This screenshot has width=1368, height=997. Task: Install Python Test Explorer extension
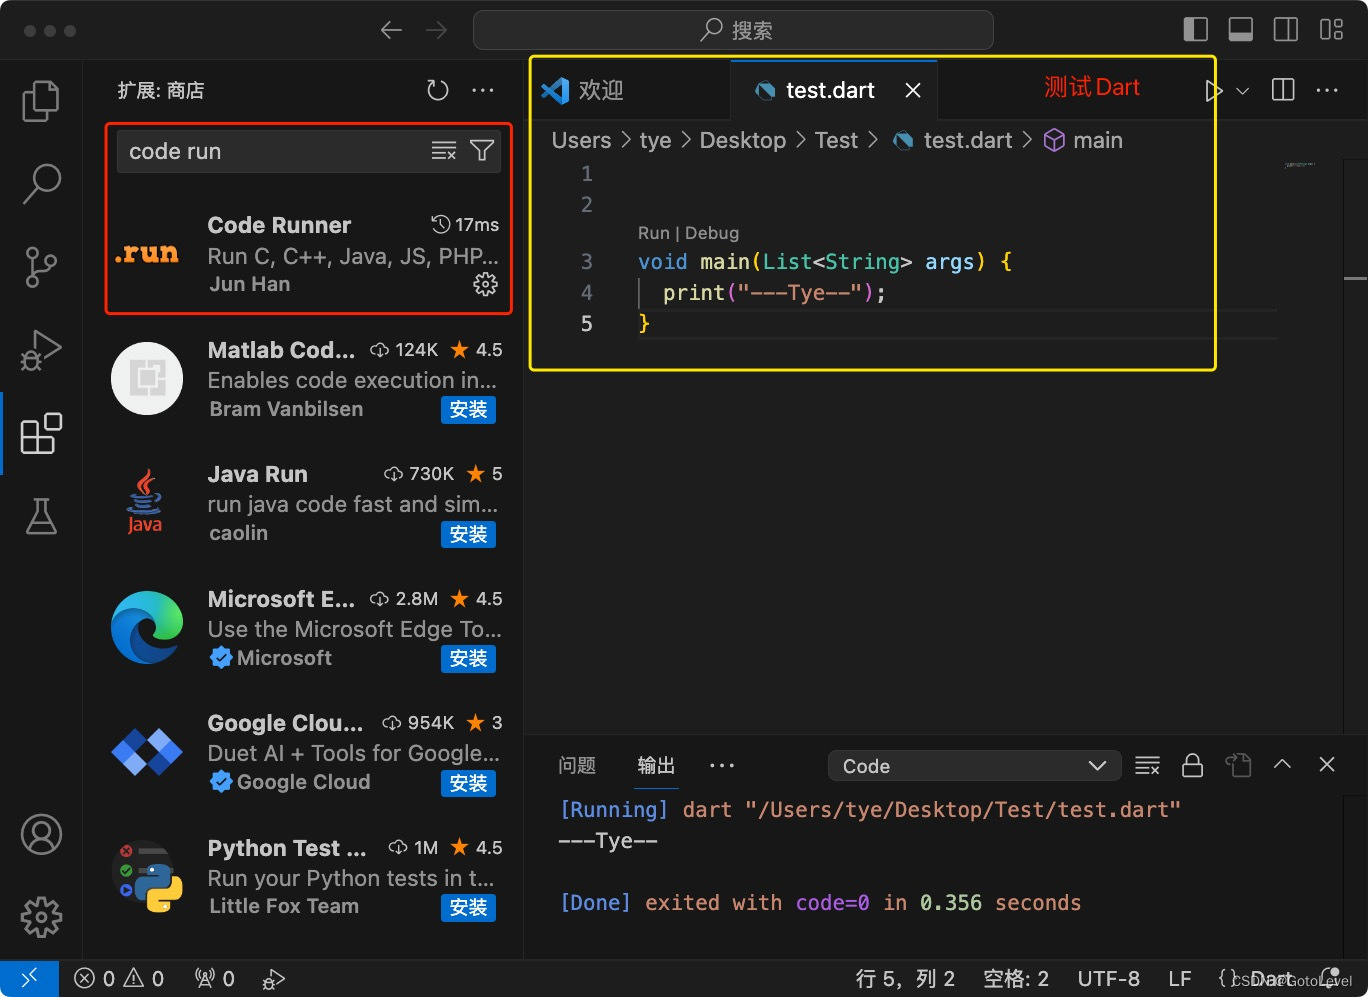(468, 908)
